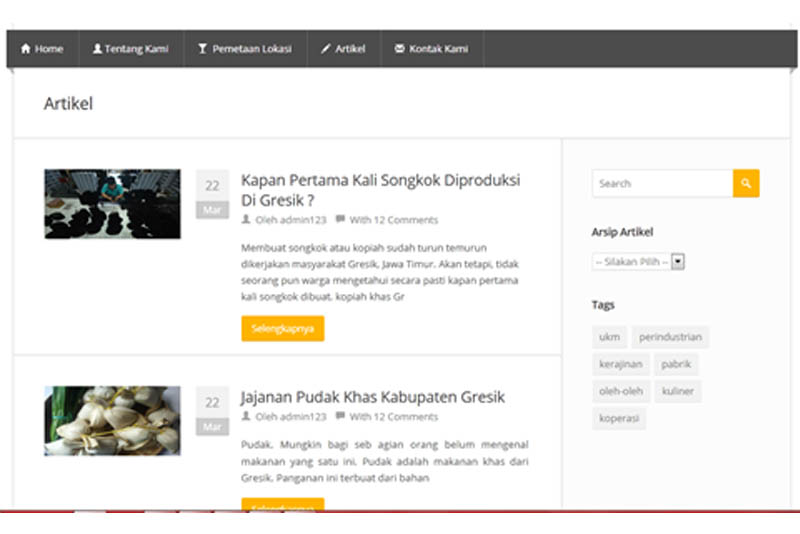Open Pemetaan Lokasi page
Screen dimensions: 800x534
click(x=245, y=49)
